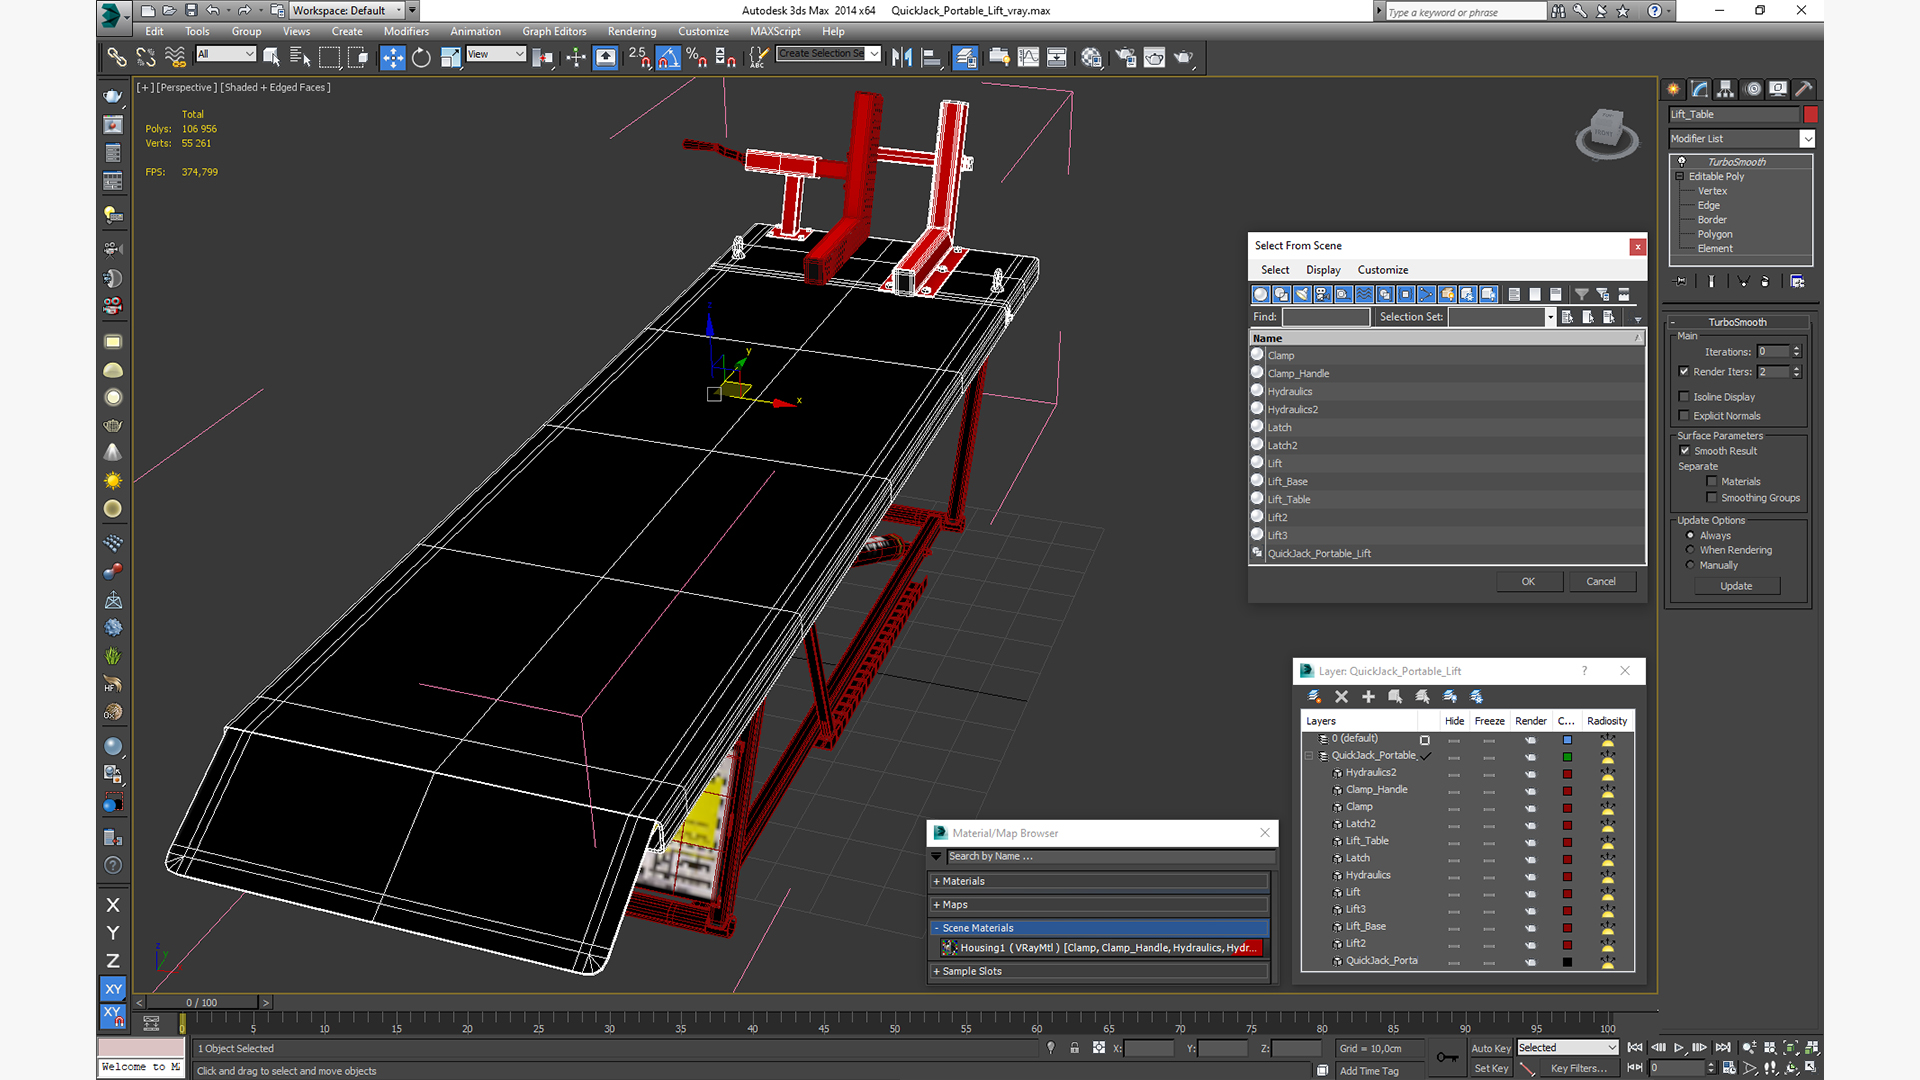Image resolution: width=1920 pixels, height=1080 pixels.
Task: Open the Manage Layers toolbar icon
Action: tap(965, 58)
